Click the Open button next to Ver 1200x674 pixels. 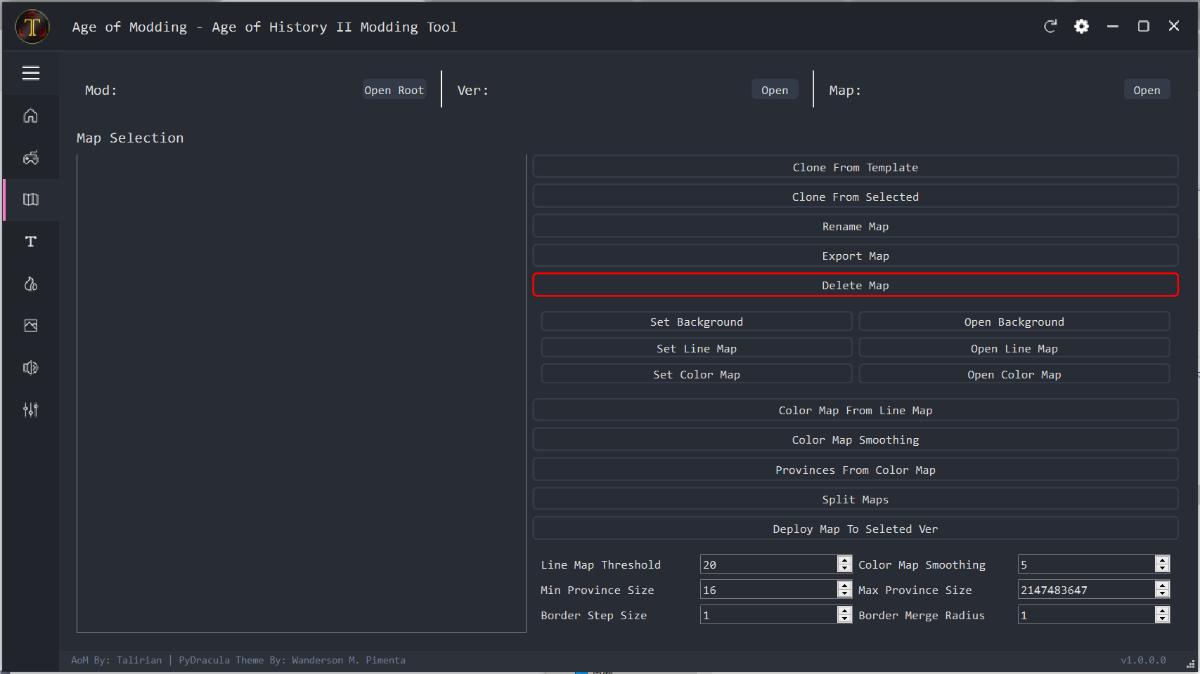click(x=775, y=90)
